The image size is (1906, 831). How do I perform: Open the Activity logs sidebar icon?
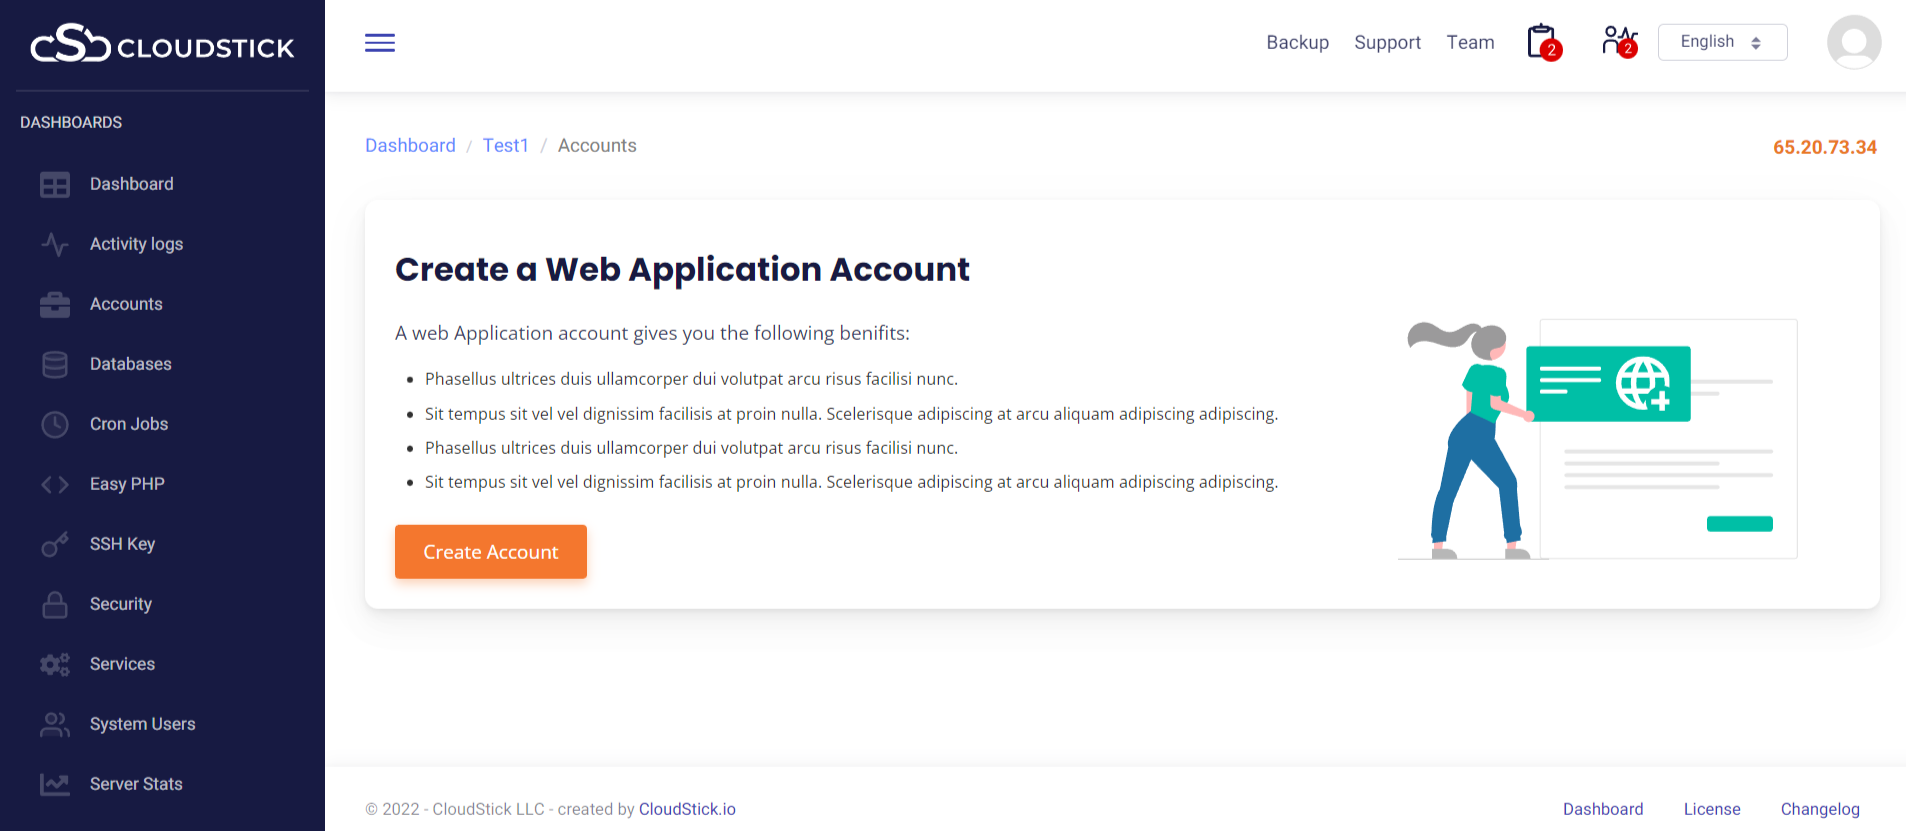pos(55,244)
